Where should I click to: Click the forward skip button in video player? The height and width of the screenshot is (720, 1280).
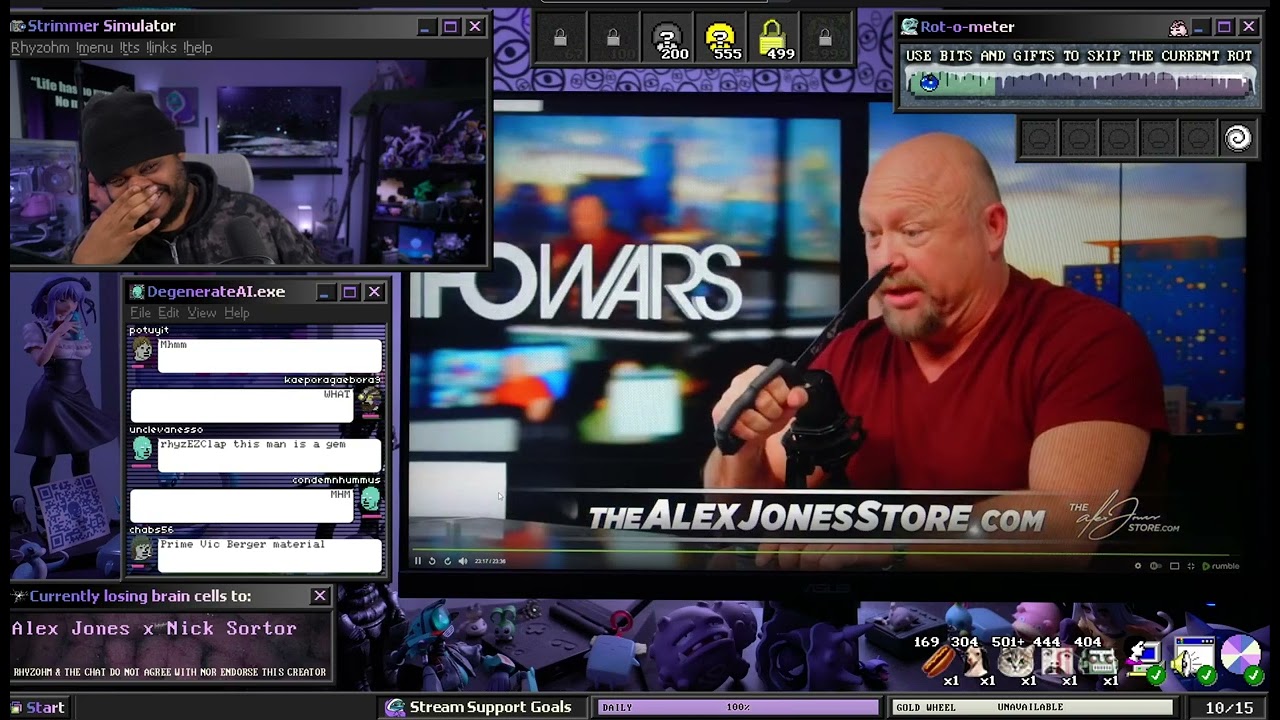point(447,561)
